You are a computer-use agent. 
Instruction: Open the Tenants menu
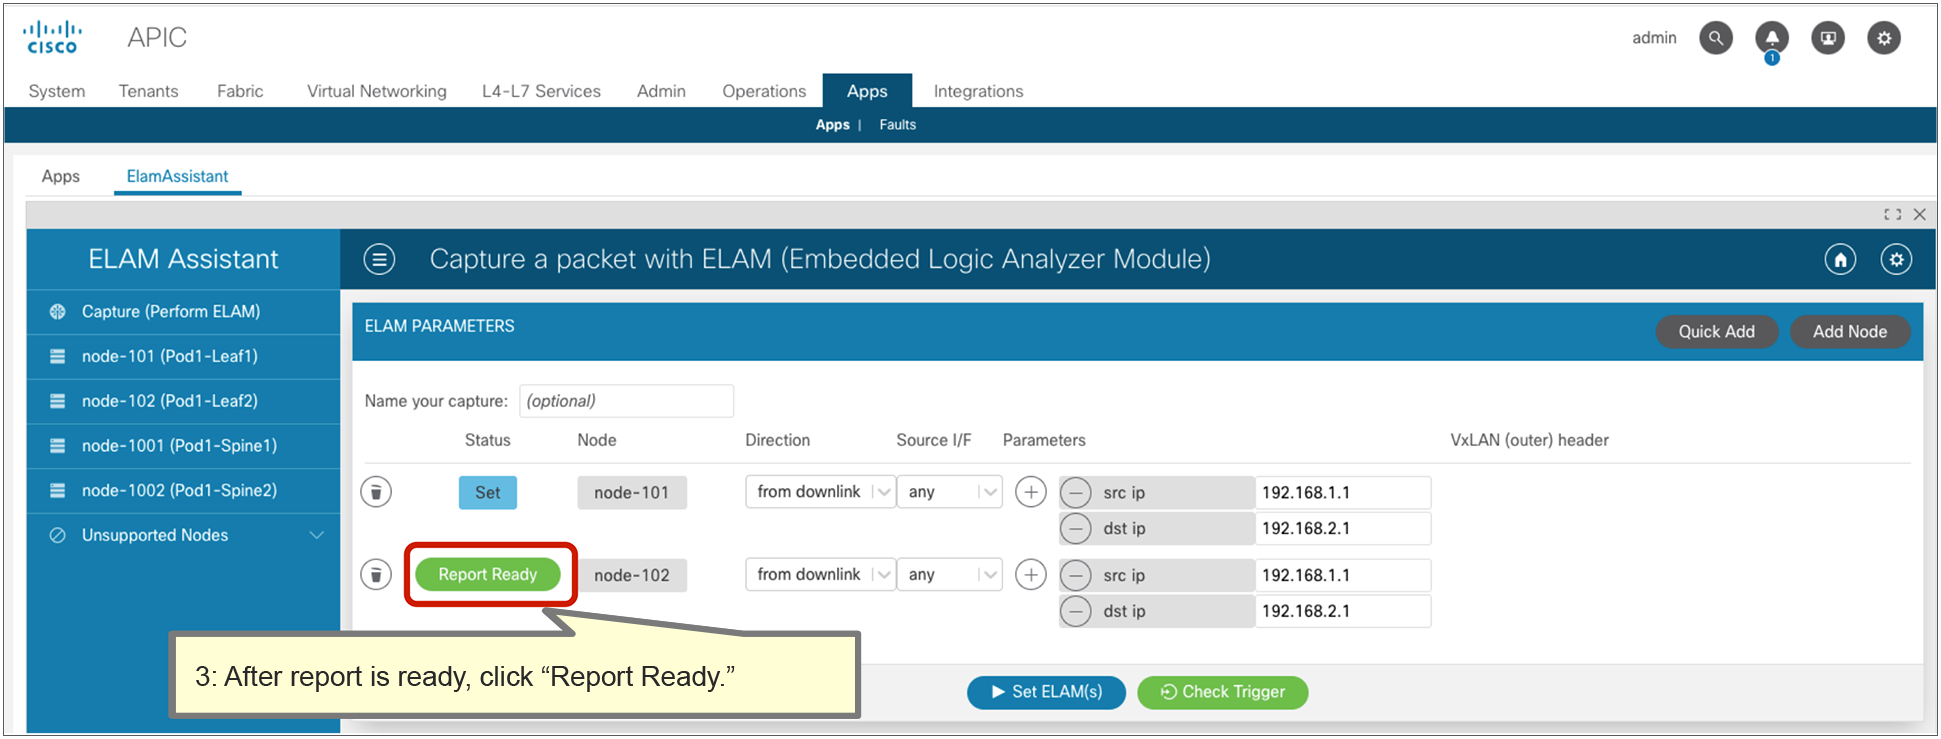pyautogui.click(x=148, y=91)
